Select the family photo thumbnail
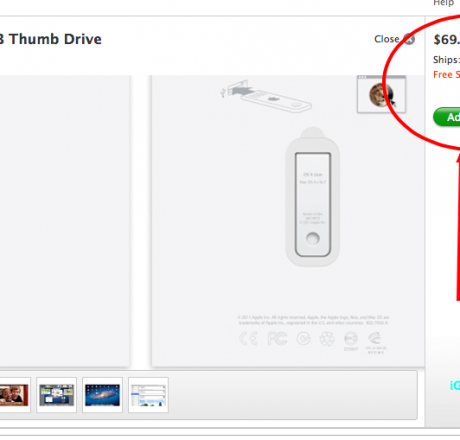 point(14,395)
